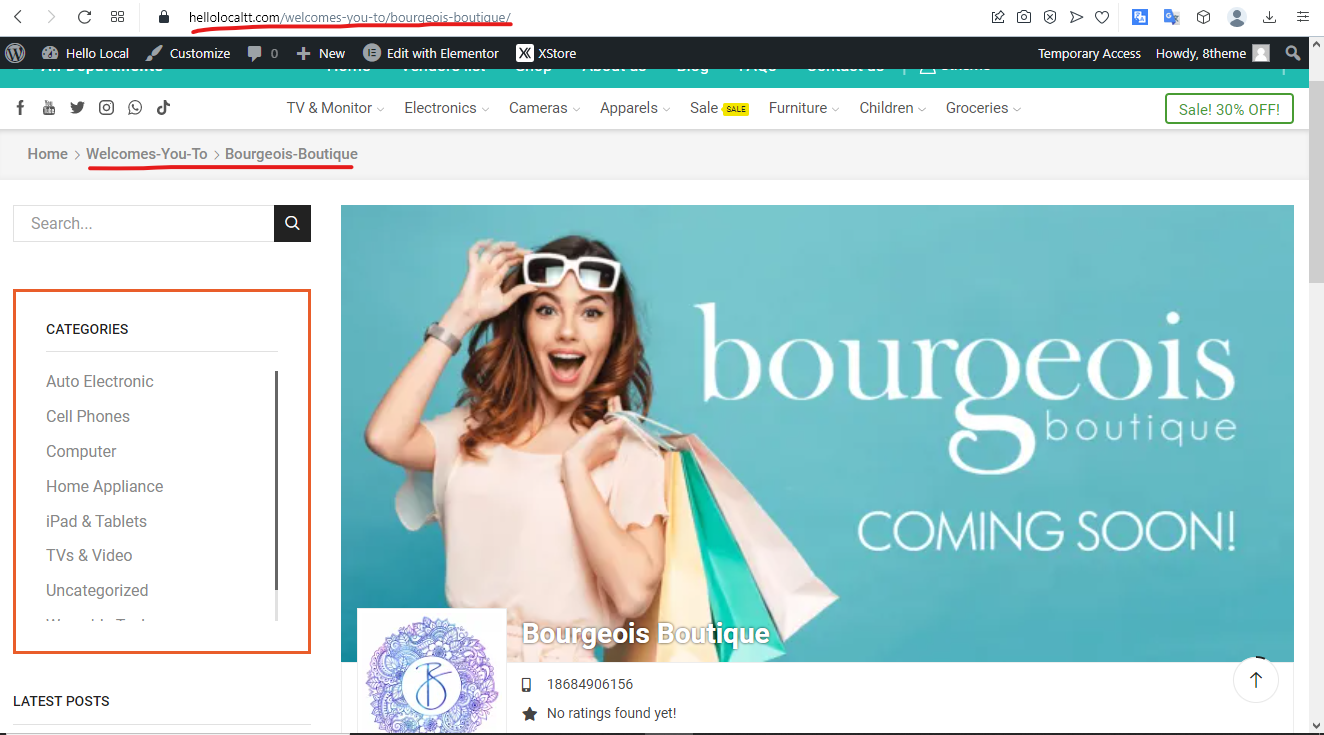The image size is (1324, 735).
Task: Open XStore admin bar menu
Action: [546, 53]
